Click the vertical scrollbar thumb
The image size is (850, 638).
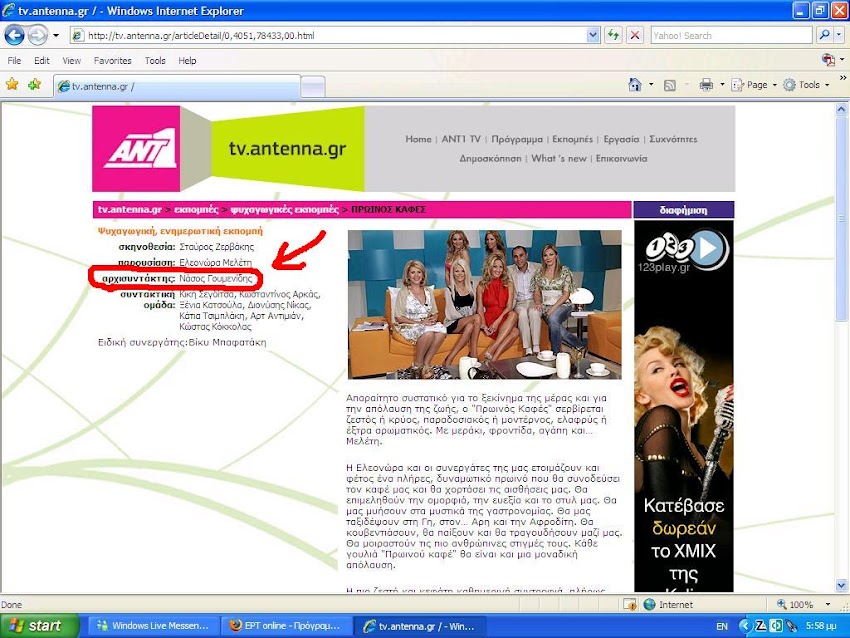(x=841, y=219)
